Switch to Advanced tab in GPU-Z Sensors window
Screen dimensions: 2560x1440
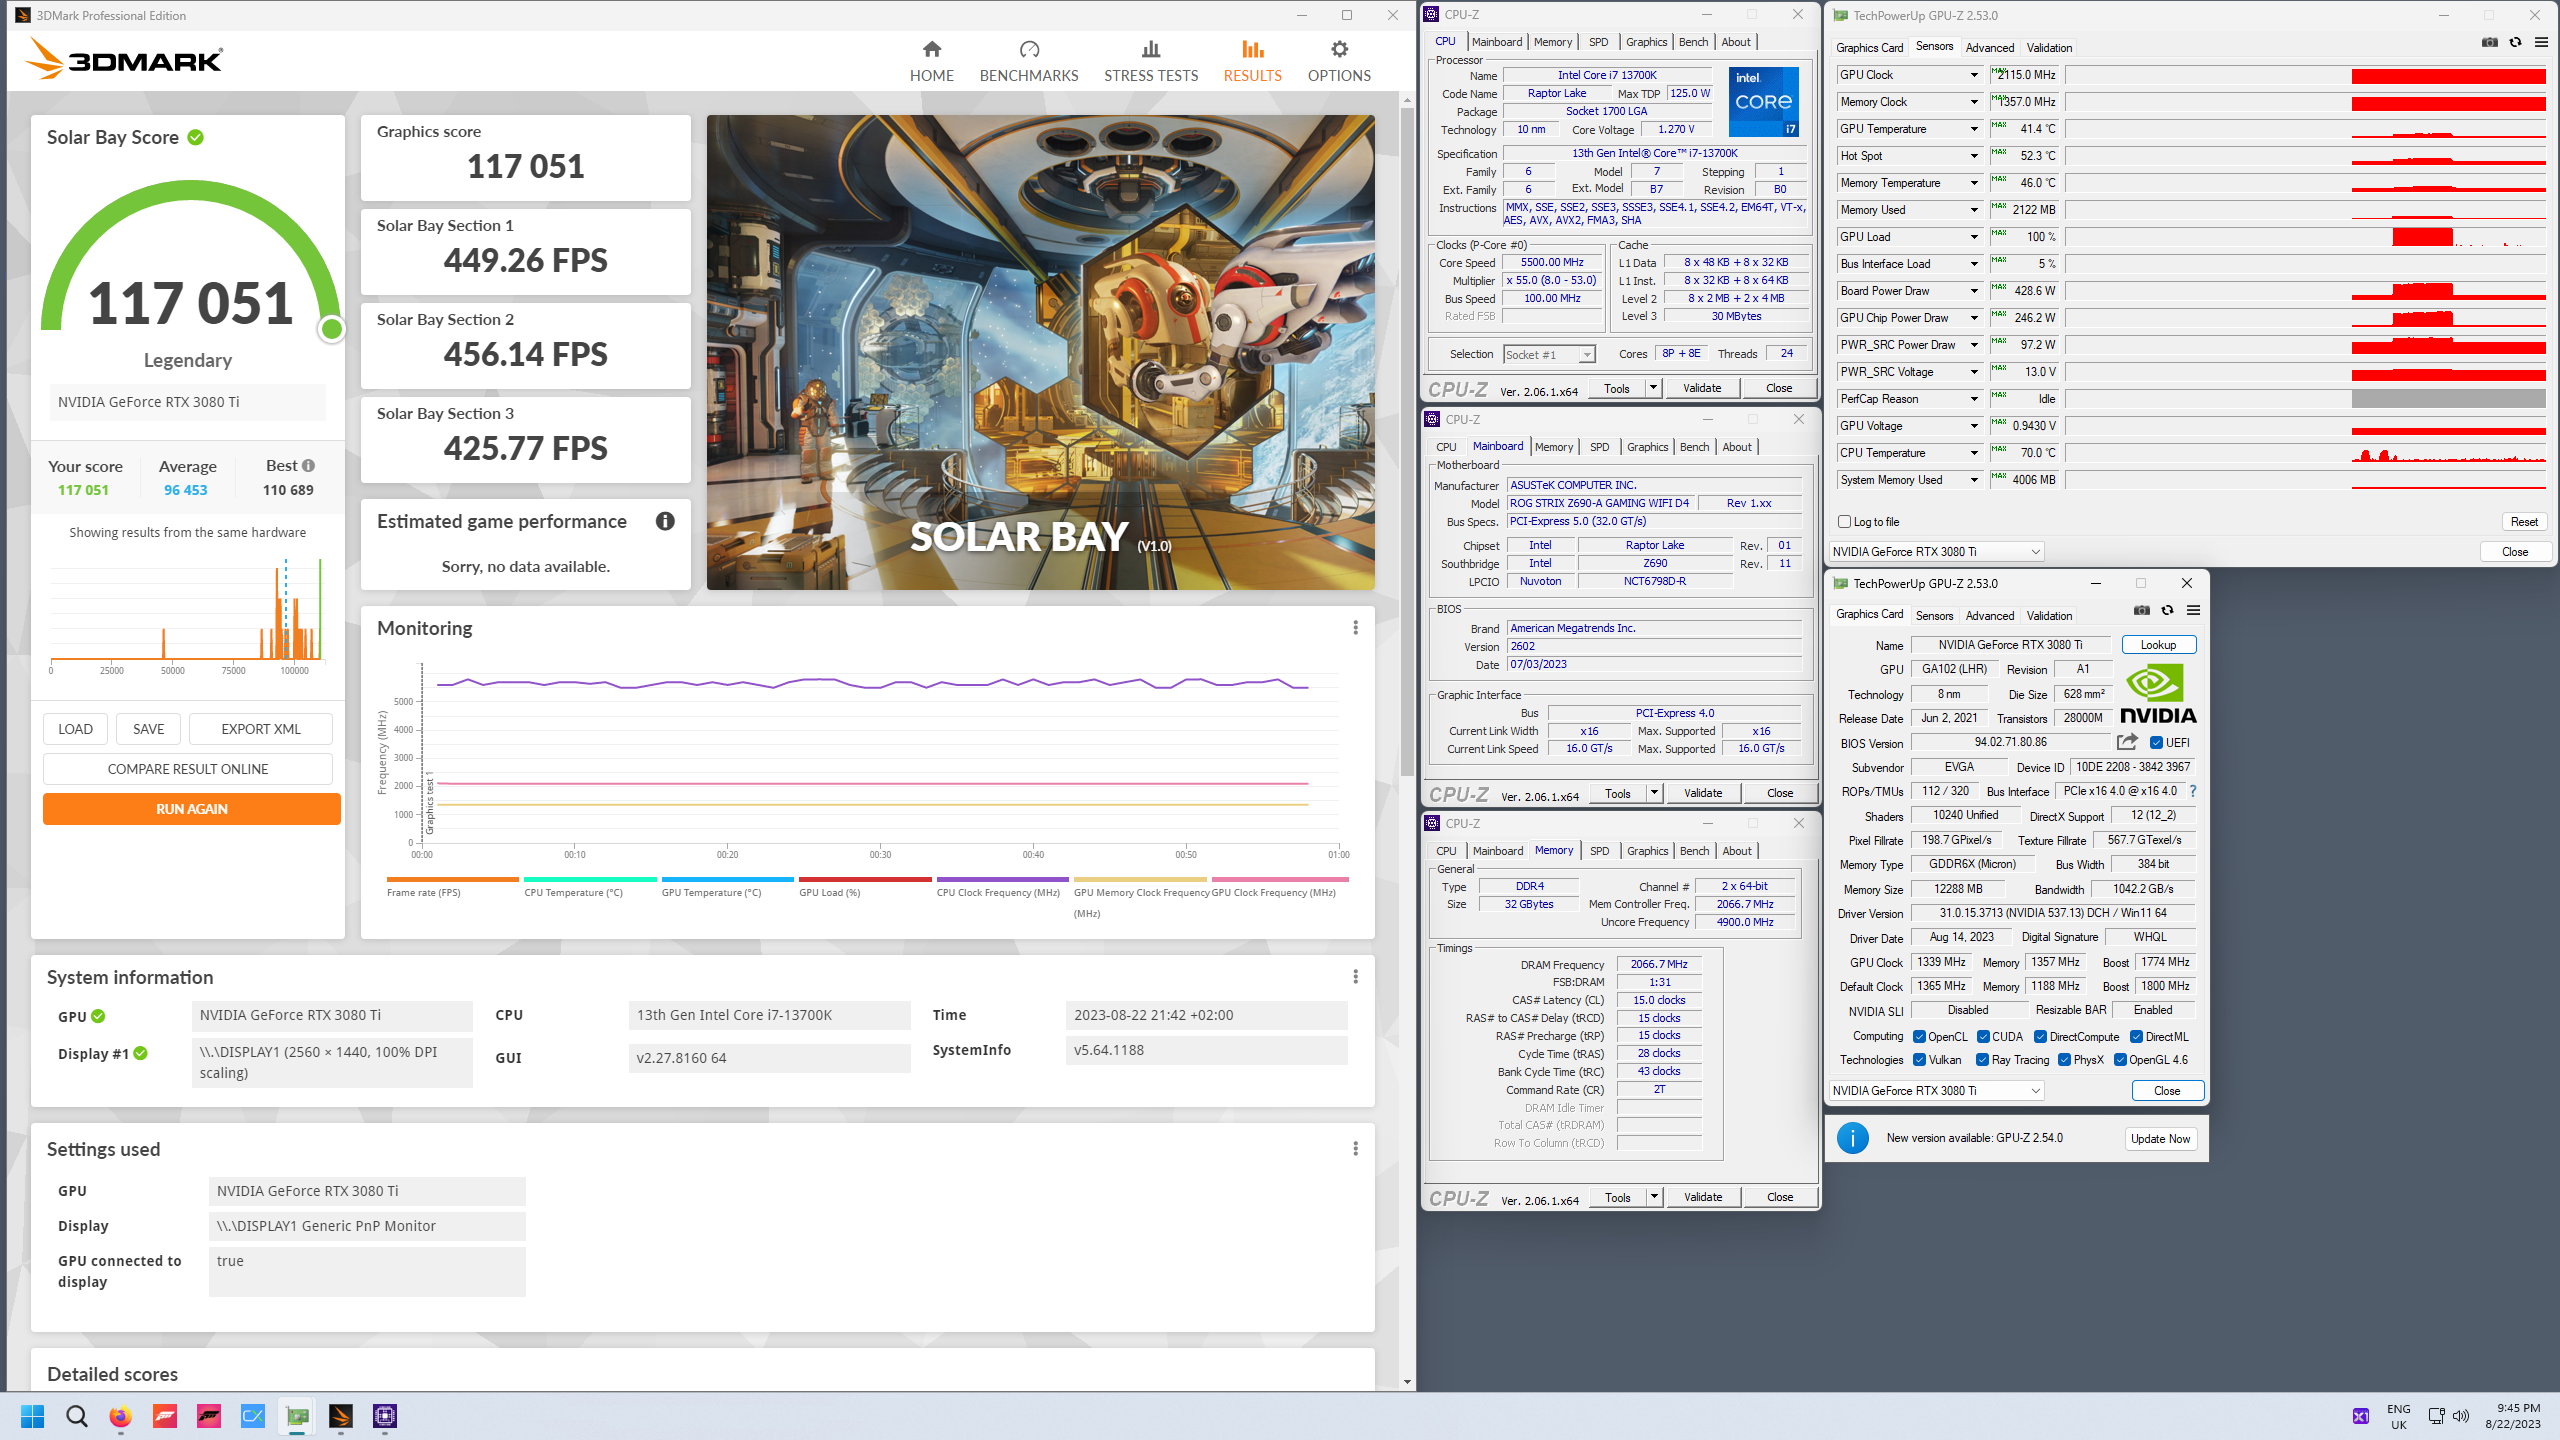[1989, 47]
